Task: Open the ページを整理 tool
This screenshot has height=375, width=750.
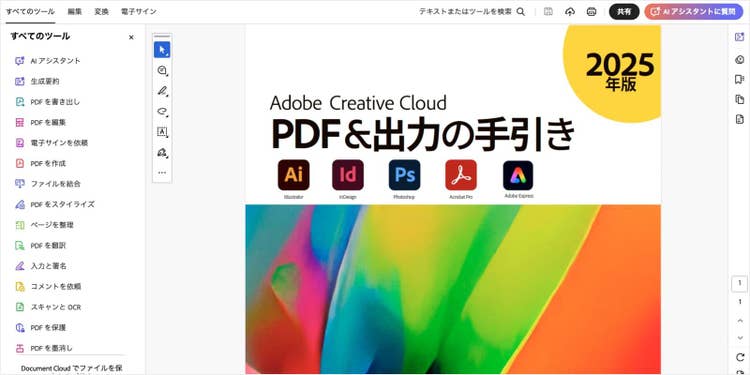Action: pos(44,225)
